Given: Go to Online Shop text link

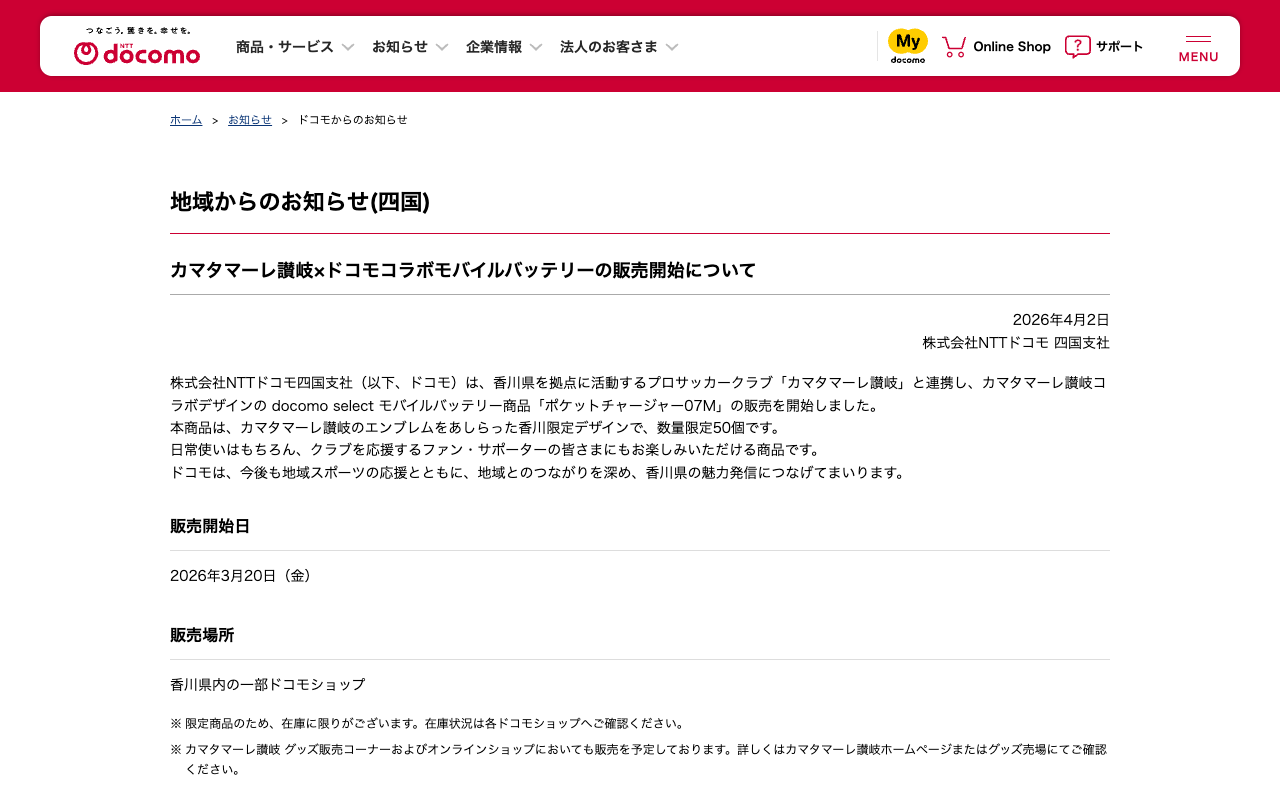Looking at the screenshot, I should click(x=1012, y=46).
